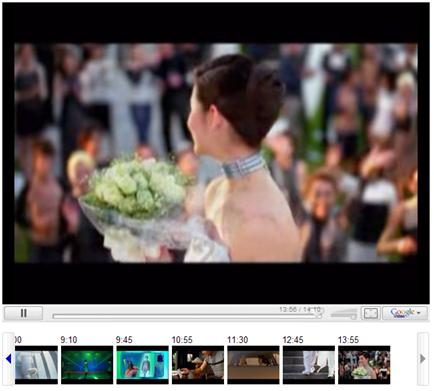Select the 11:30 brown scene thumbnail
Viewport: 434px width, 391px height.
(253, 365)
